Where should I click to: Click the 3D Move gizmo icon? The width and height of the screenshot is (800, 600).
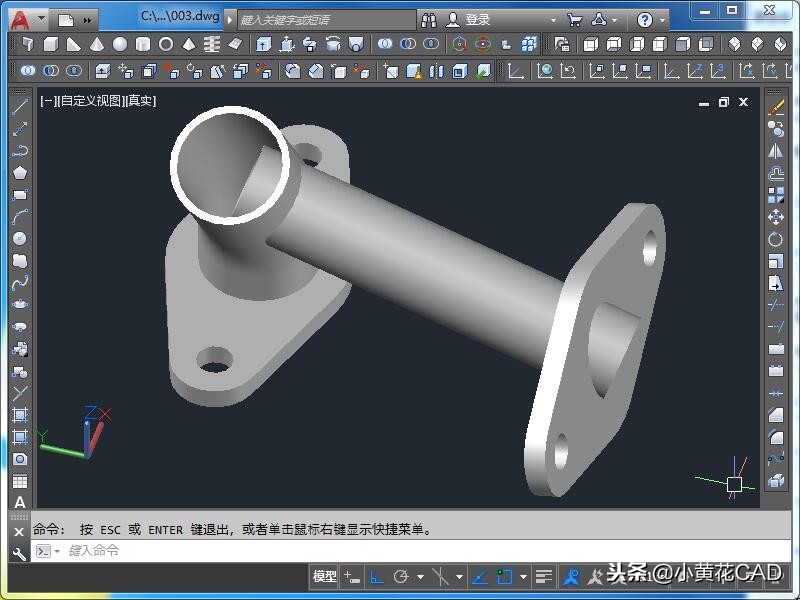point(459,44)
